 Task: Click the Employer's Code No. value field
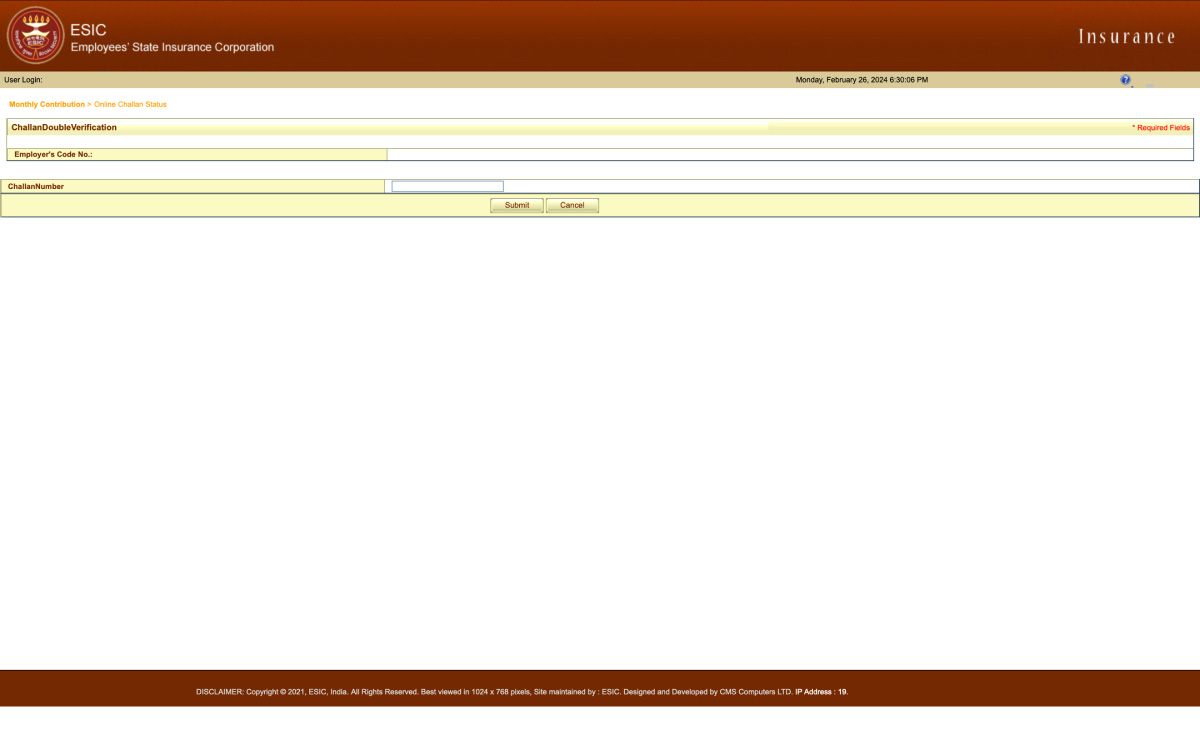click(x=789, y=155)
